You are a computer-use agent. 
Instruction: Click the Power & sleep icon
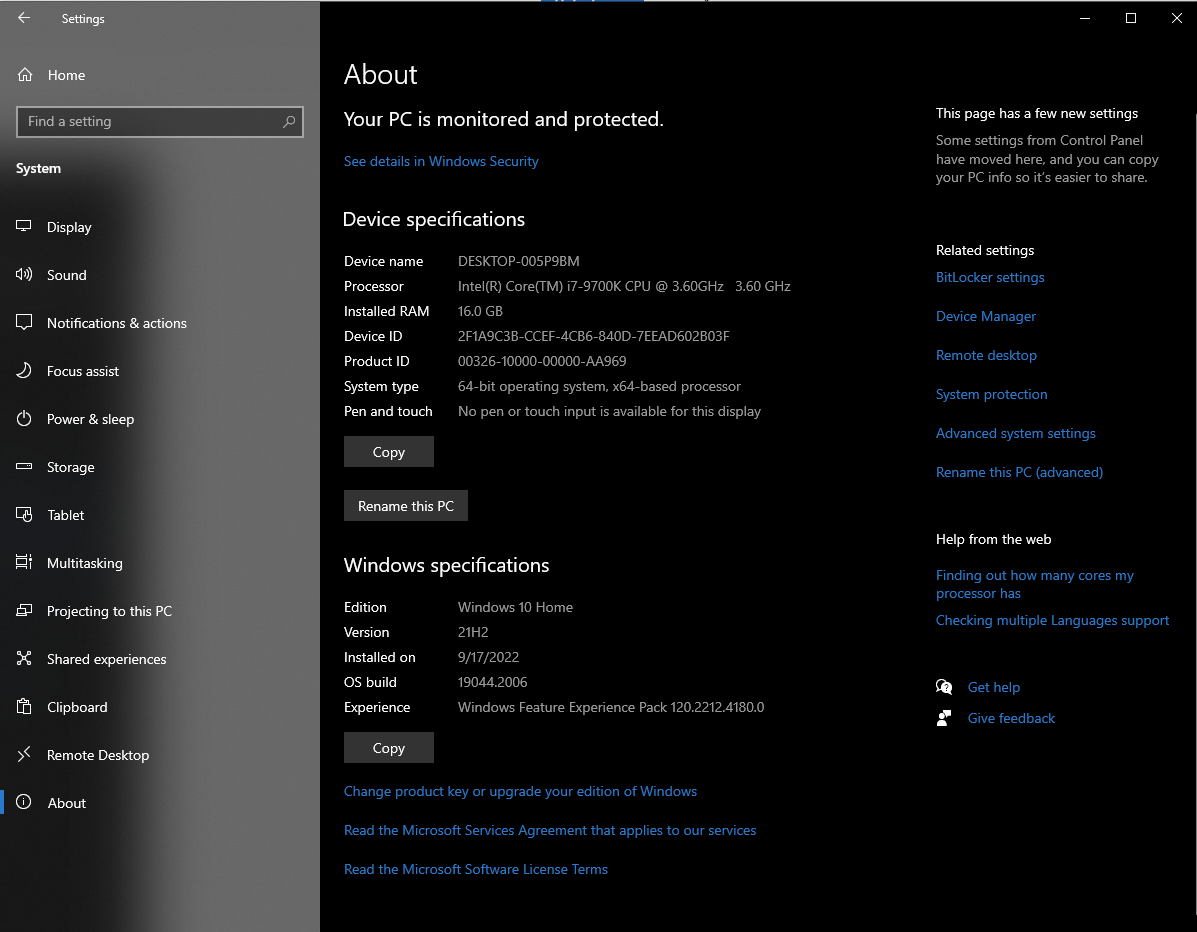tap(24, 418)
